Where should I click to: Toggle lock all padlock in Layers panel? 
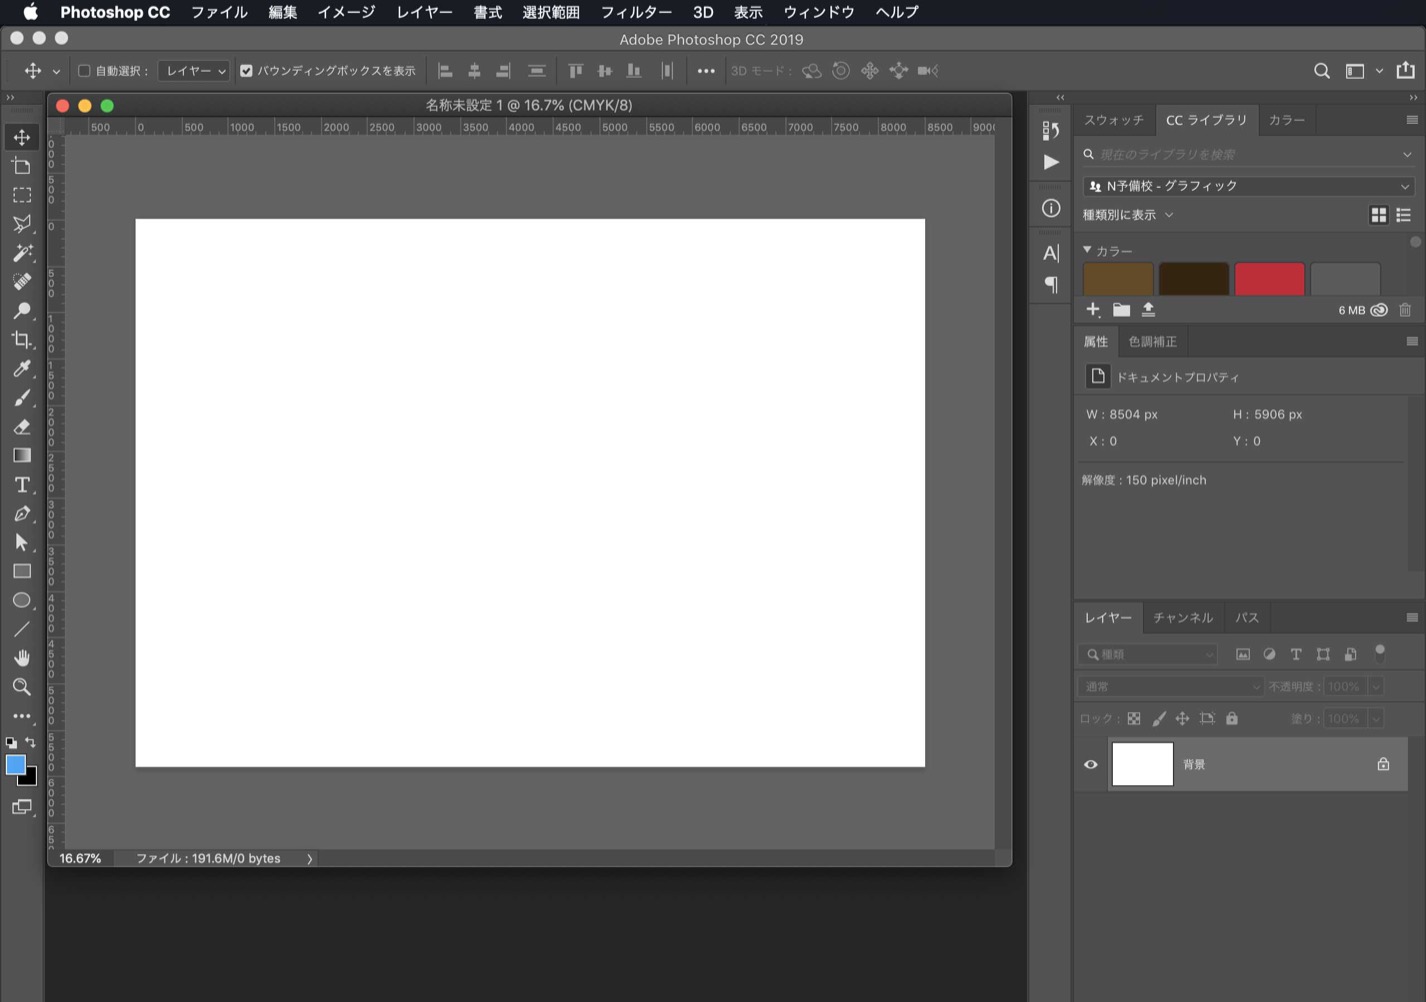1232,718
